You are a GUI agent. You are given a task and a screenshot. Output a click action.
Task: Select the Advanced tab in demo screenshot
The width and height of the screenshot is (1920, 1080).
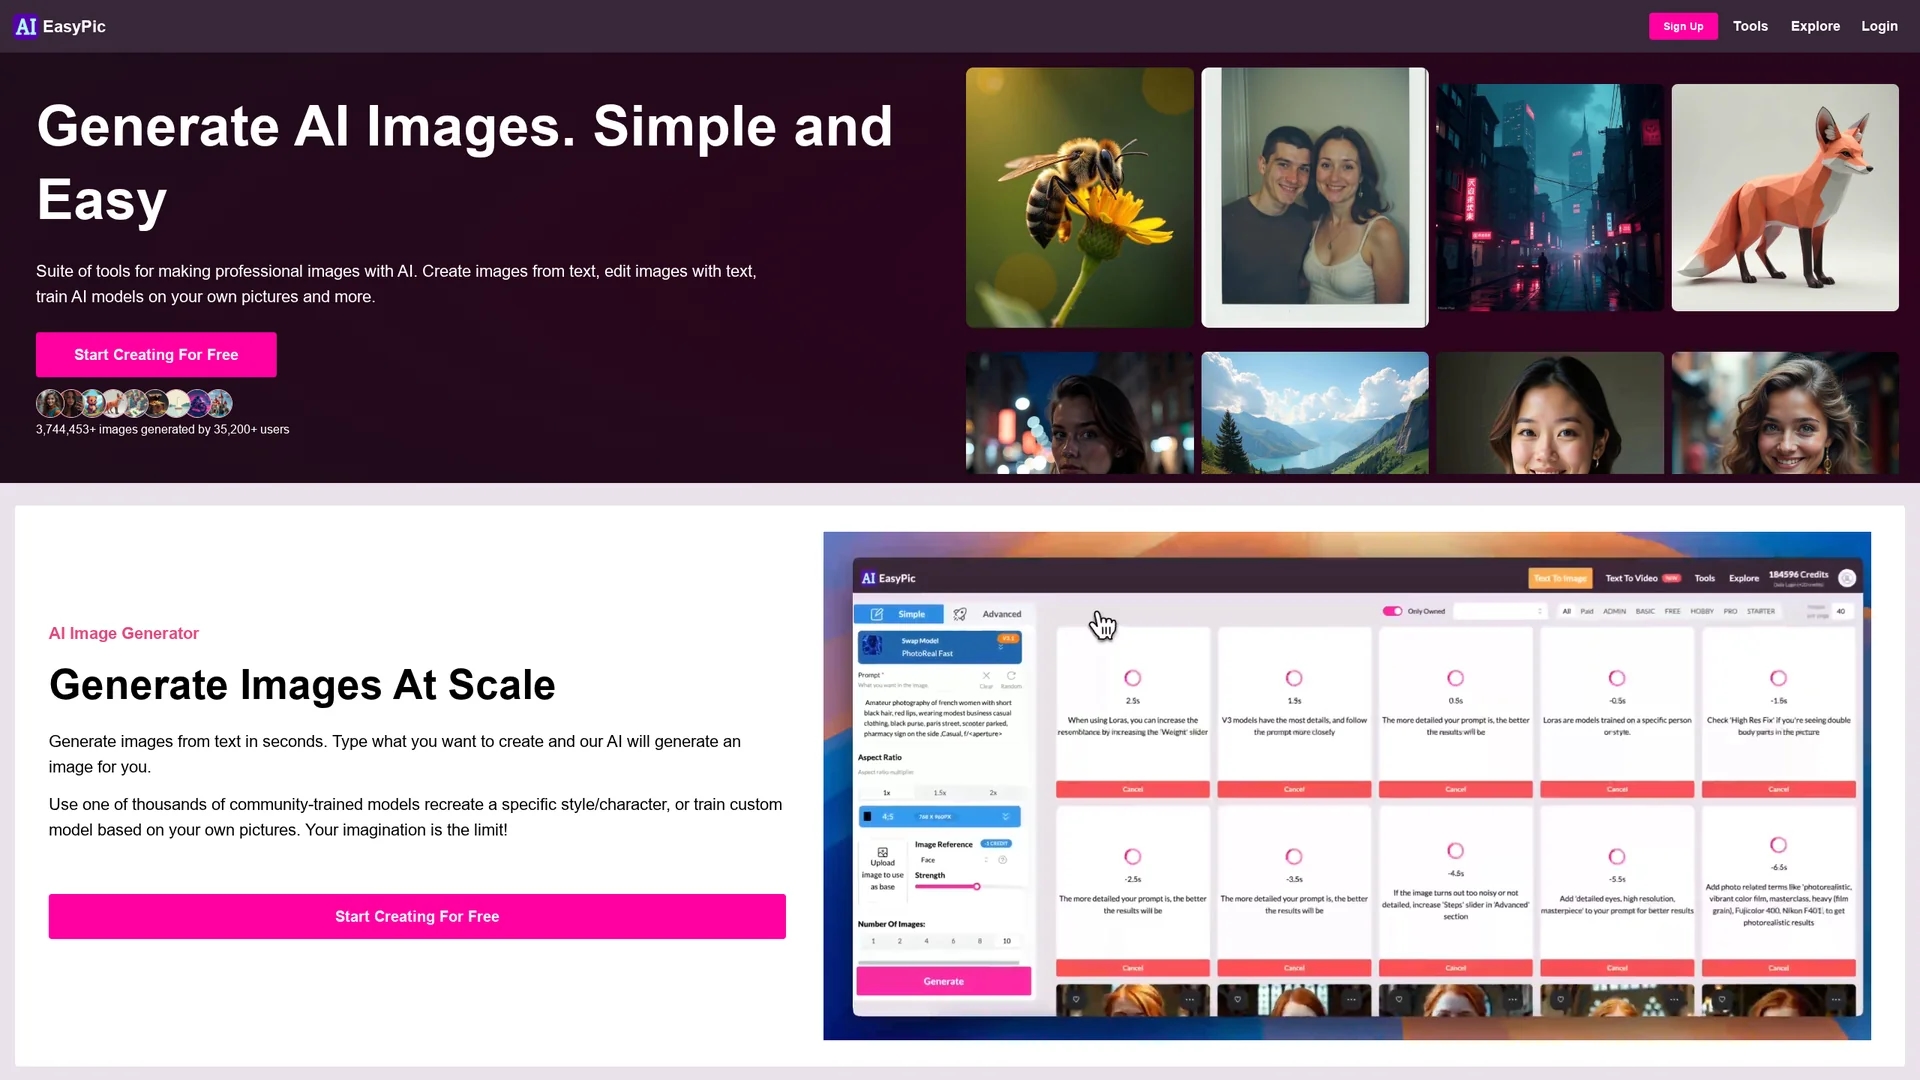989,614
